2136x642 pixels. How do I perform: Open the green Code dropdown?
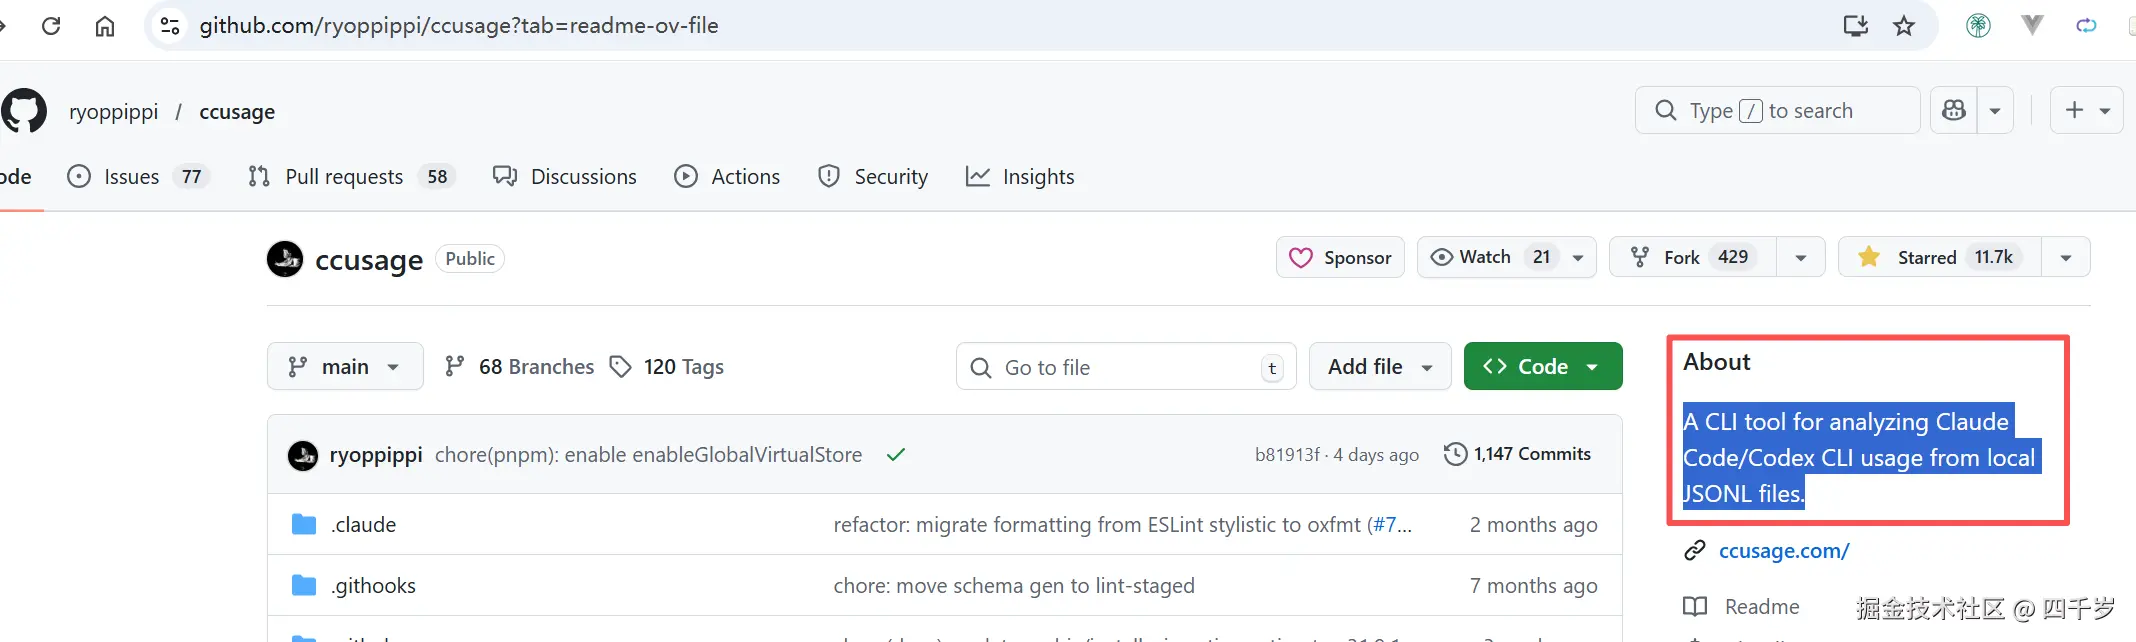tap(1542, 367)
